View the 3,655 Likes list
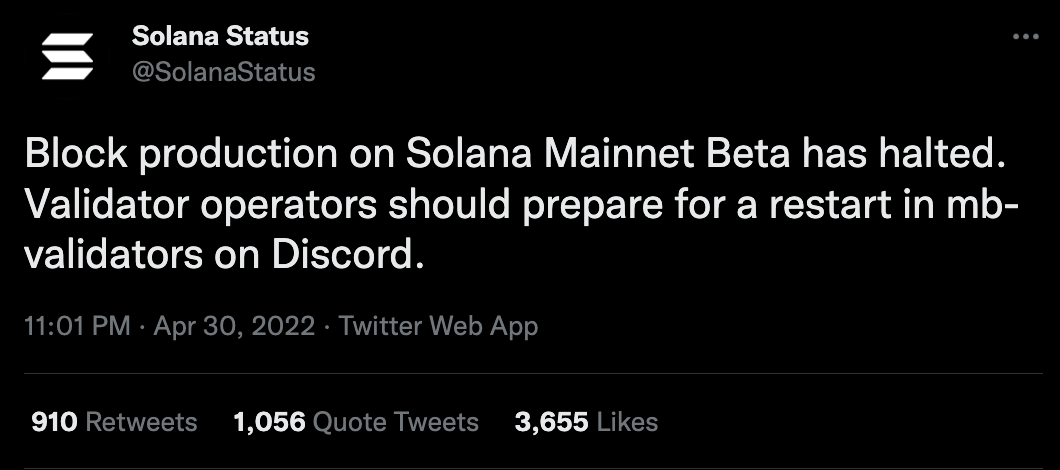Image resolution: width=1060 pixels, height=470 pixels. click(586, 423)
